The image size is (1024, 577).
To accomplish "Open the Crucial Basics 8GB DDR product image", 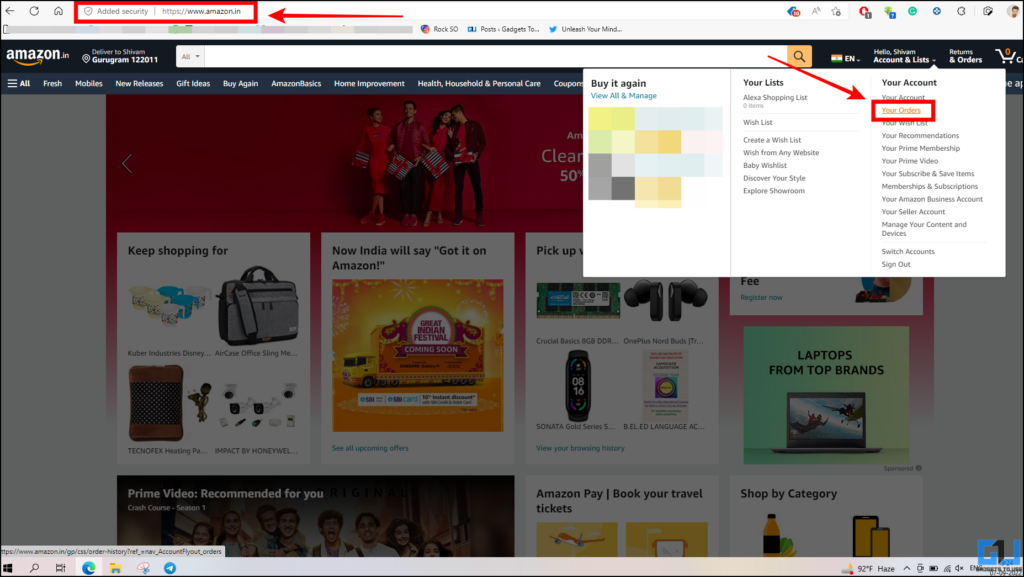I will point(578,300).
